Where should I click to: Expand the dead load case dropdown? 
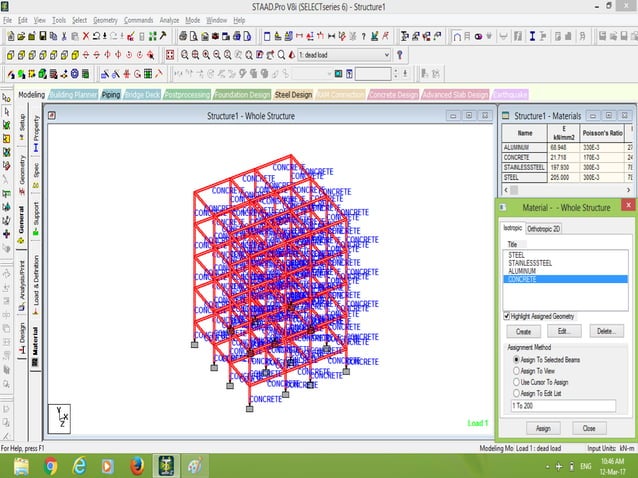[385, 55]
